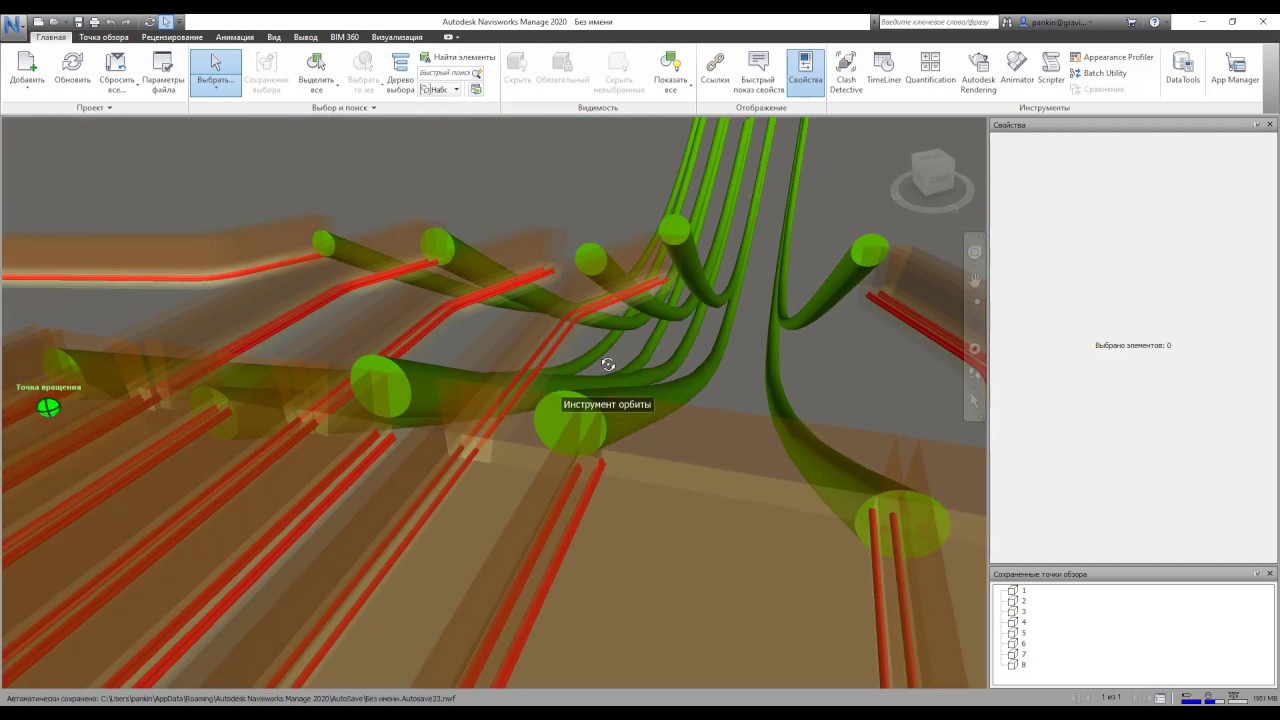Click the New file icon in quick access toolbar
Viewport: 1280px width, 720px height.
pyautogui.click(x=38, y=22)
